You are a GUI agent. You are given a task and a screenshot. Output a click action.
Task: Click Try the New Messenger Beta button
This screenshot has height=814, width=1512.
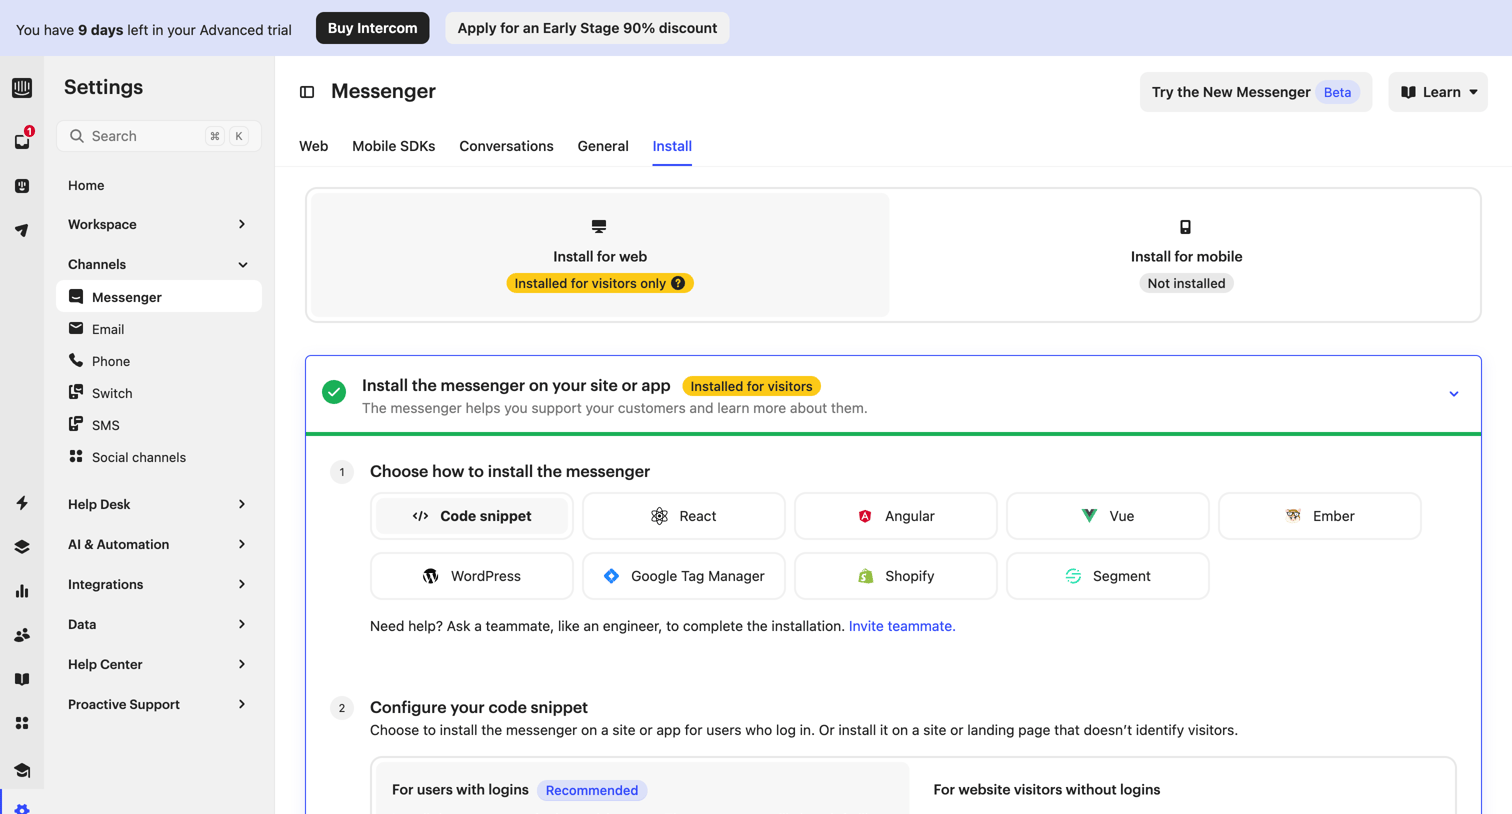pyautogui.click(x=1255, y=92)
